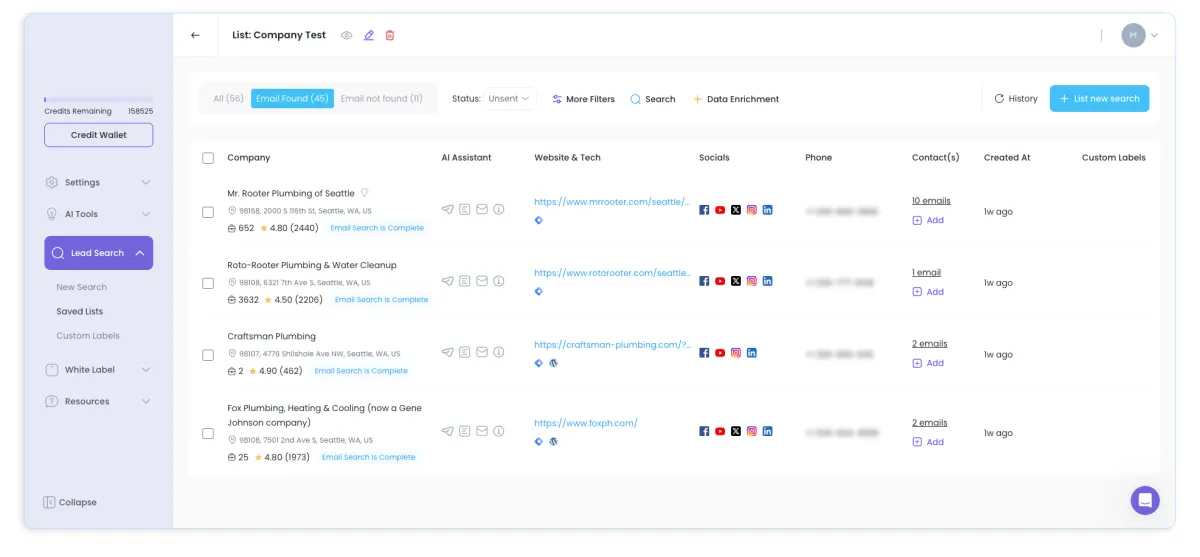Open the rotorooter.com website link
Screen dimensions: 1200x557
click(x=612, y=273)
